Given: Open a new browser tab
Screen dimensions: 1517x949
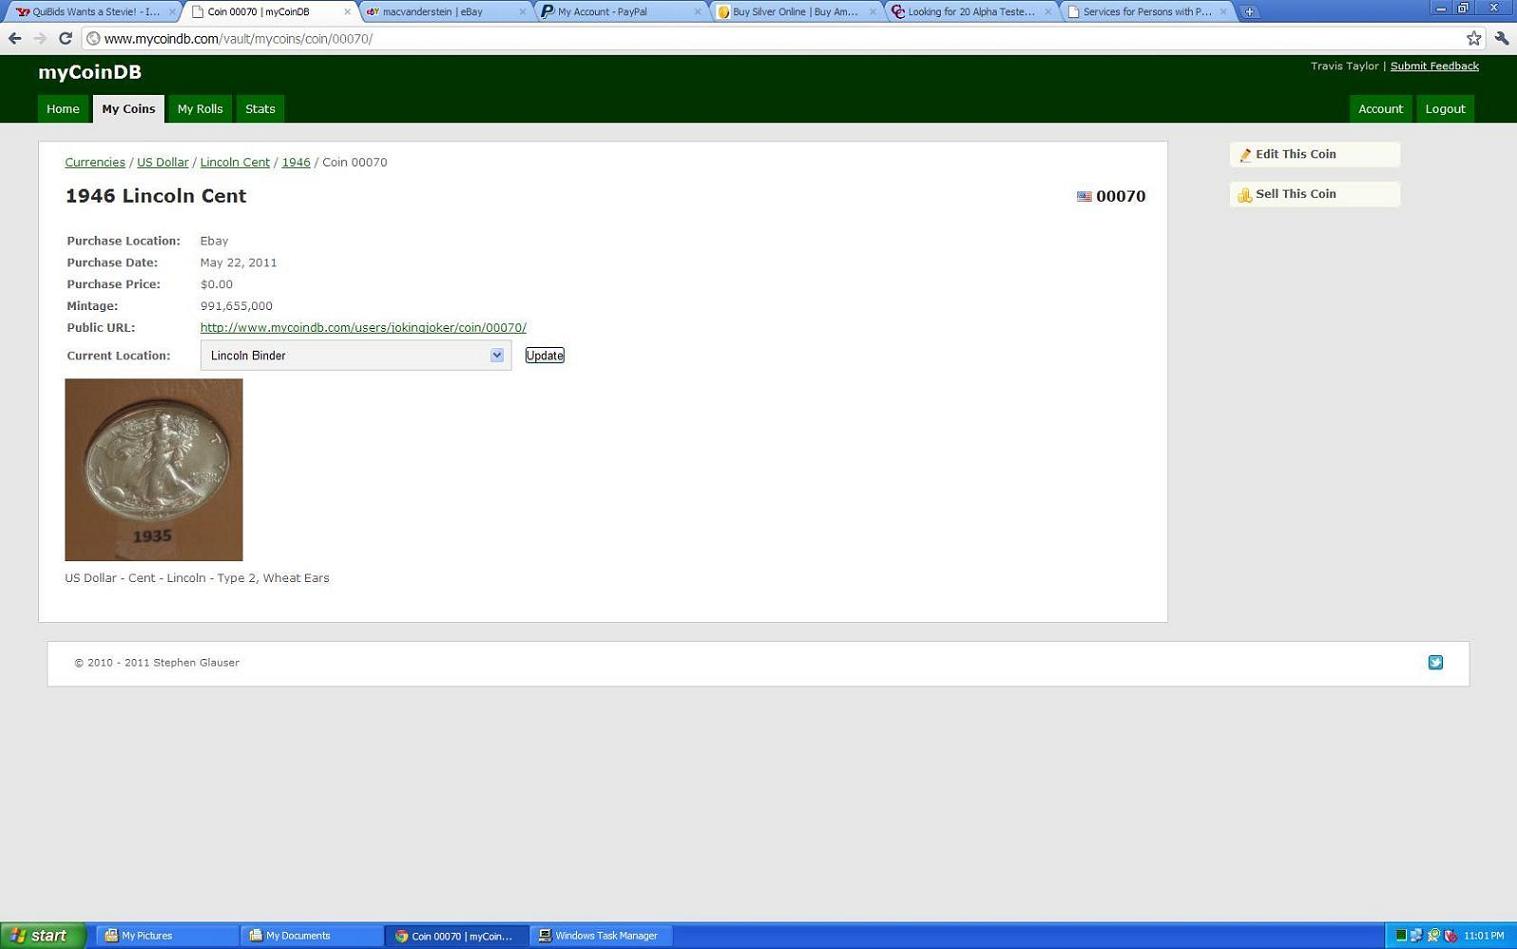Looking at the screenshot, I should click(x=1249, y=12).
